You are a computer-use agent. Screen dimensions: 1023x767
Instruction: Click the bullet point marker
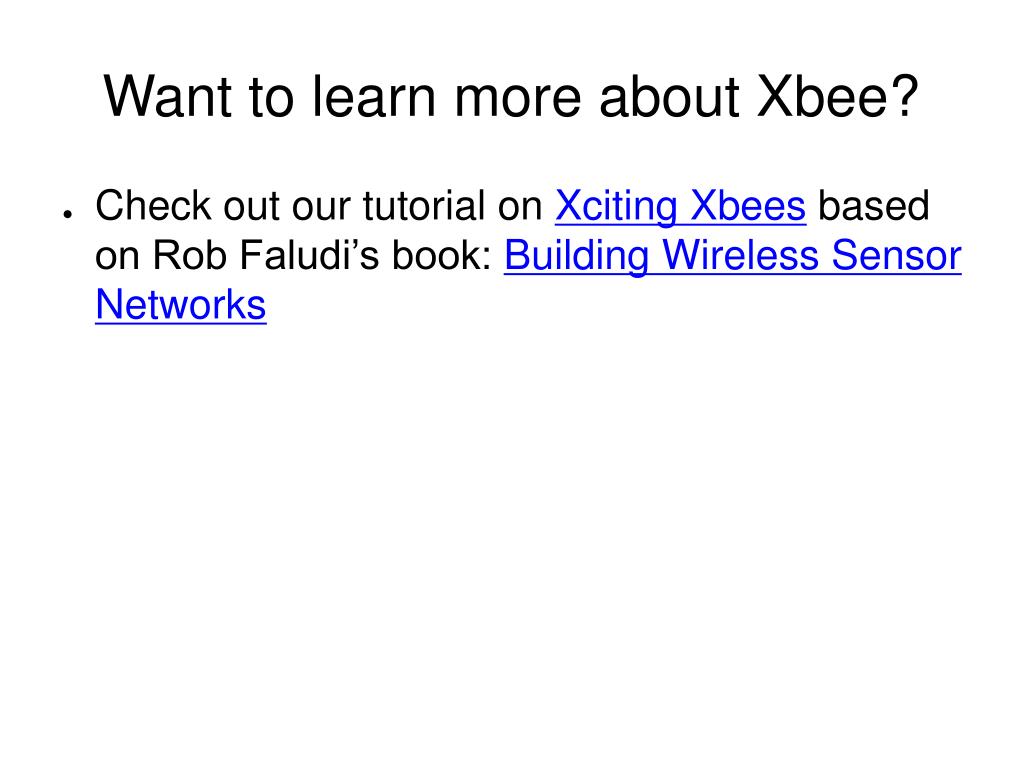pos(67,213)
